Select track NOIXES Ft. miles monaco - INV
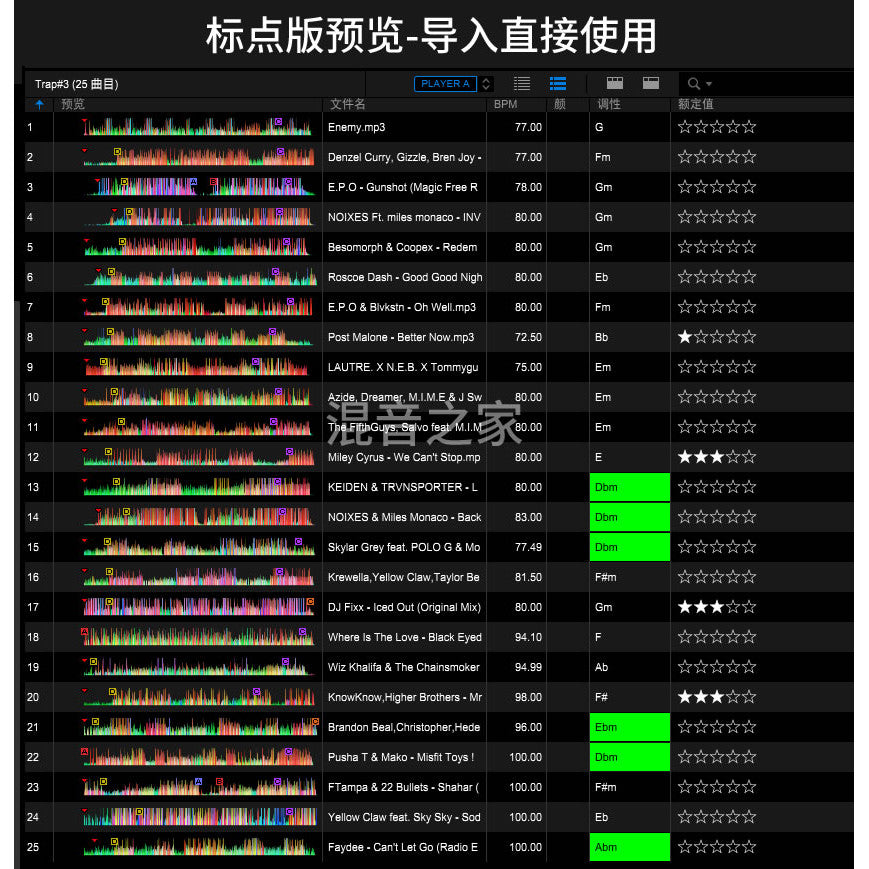 click(404, 217)
